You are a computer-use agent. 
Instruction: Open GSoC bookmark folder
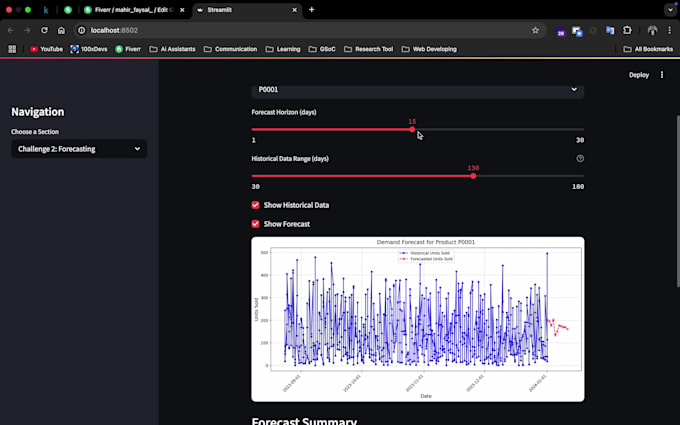coord(322,49)
